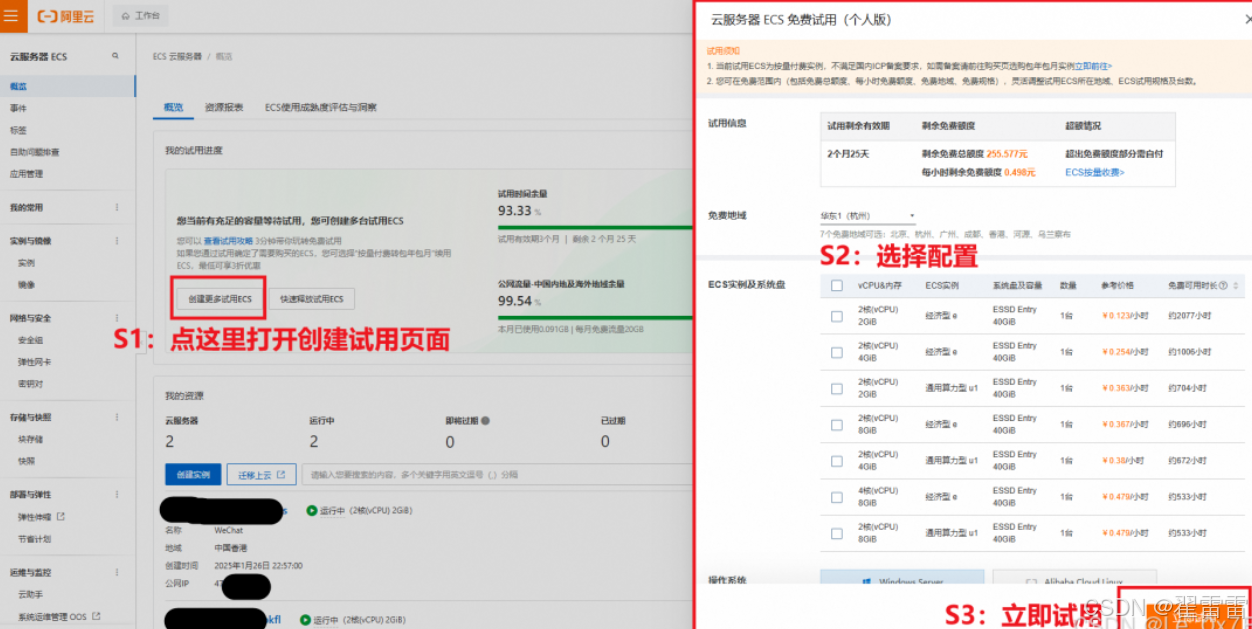This screenshot has height=629, width=1252.
Task: Click the 快速释放试用ECS button
Action: click(x=311, y=299)
